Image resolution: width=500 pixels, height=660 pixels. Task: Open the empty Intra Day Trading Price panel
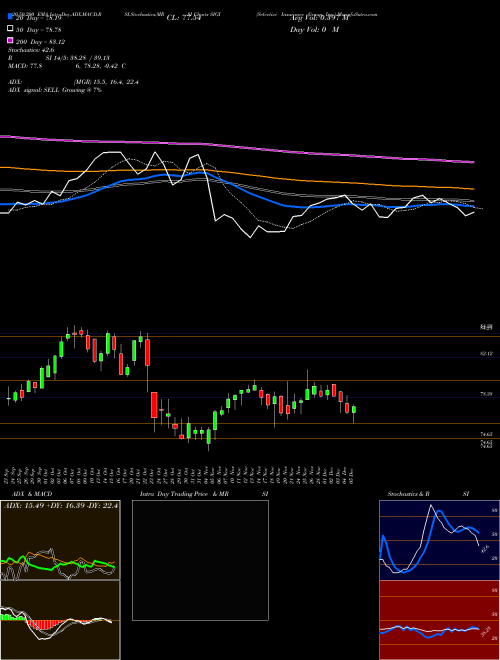[x=200, y=560]
